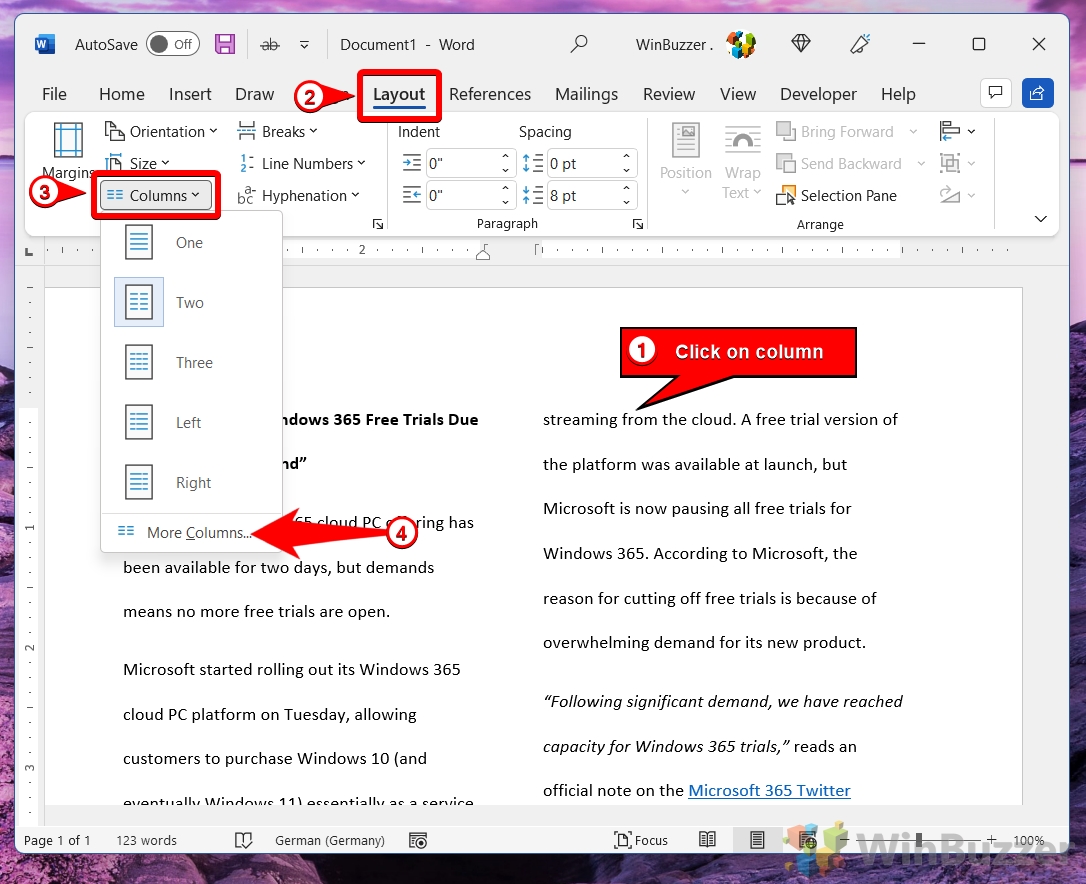This screenshot has height=884, width=1086.
Task: Open the Hyphenation dropdown
Action: pyautogui.click(x=299, y=196)
